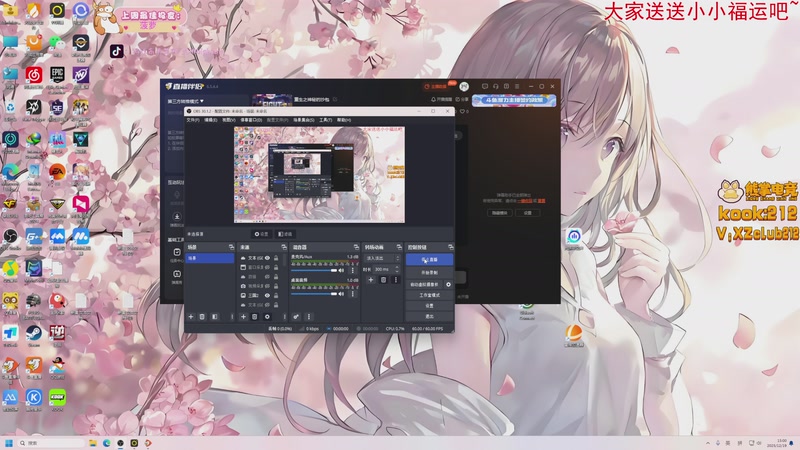This screenshot has width=800, height=450.
Task: Enable Studio Mode button
Action: [x=429, y=295]
